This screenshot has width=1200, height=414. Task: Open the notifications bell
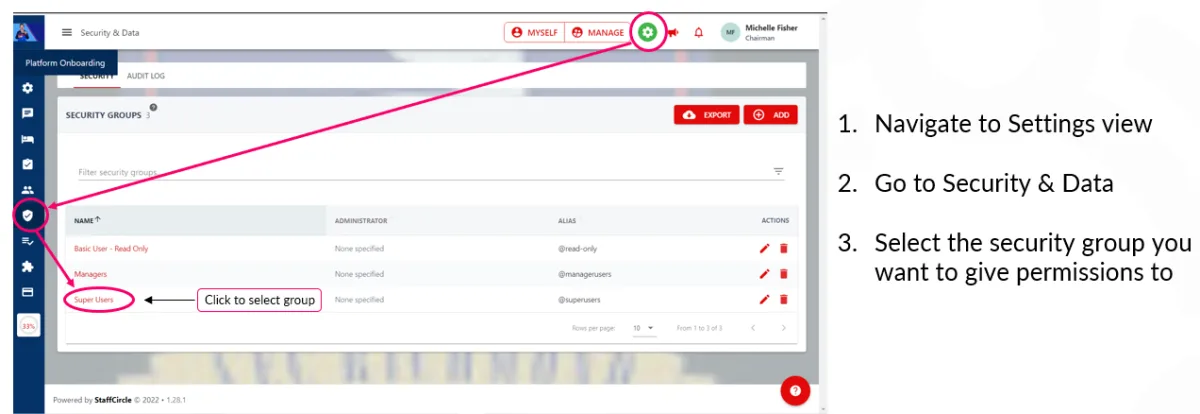coord(699,32)
